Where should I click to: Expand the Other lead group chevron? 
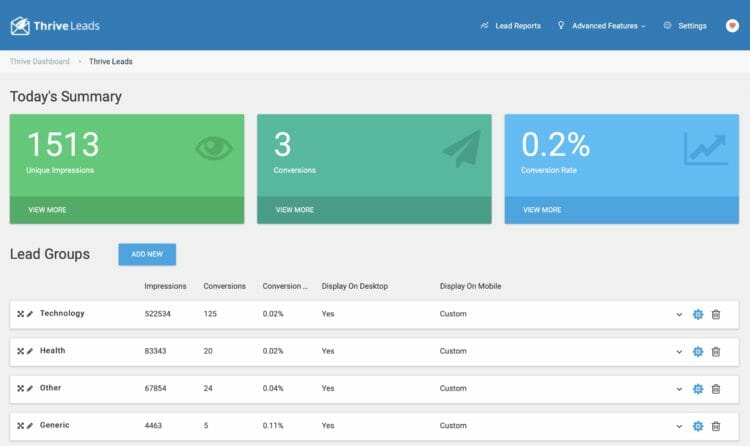pyautogui.click(x=679, y=389)
